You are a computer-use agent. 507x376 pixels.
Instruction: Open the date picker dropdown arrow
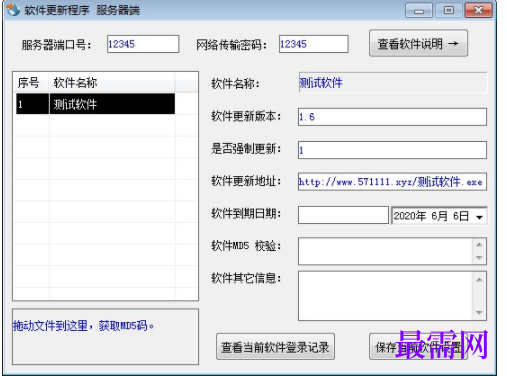(x=479, y=217)
